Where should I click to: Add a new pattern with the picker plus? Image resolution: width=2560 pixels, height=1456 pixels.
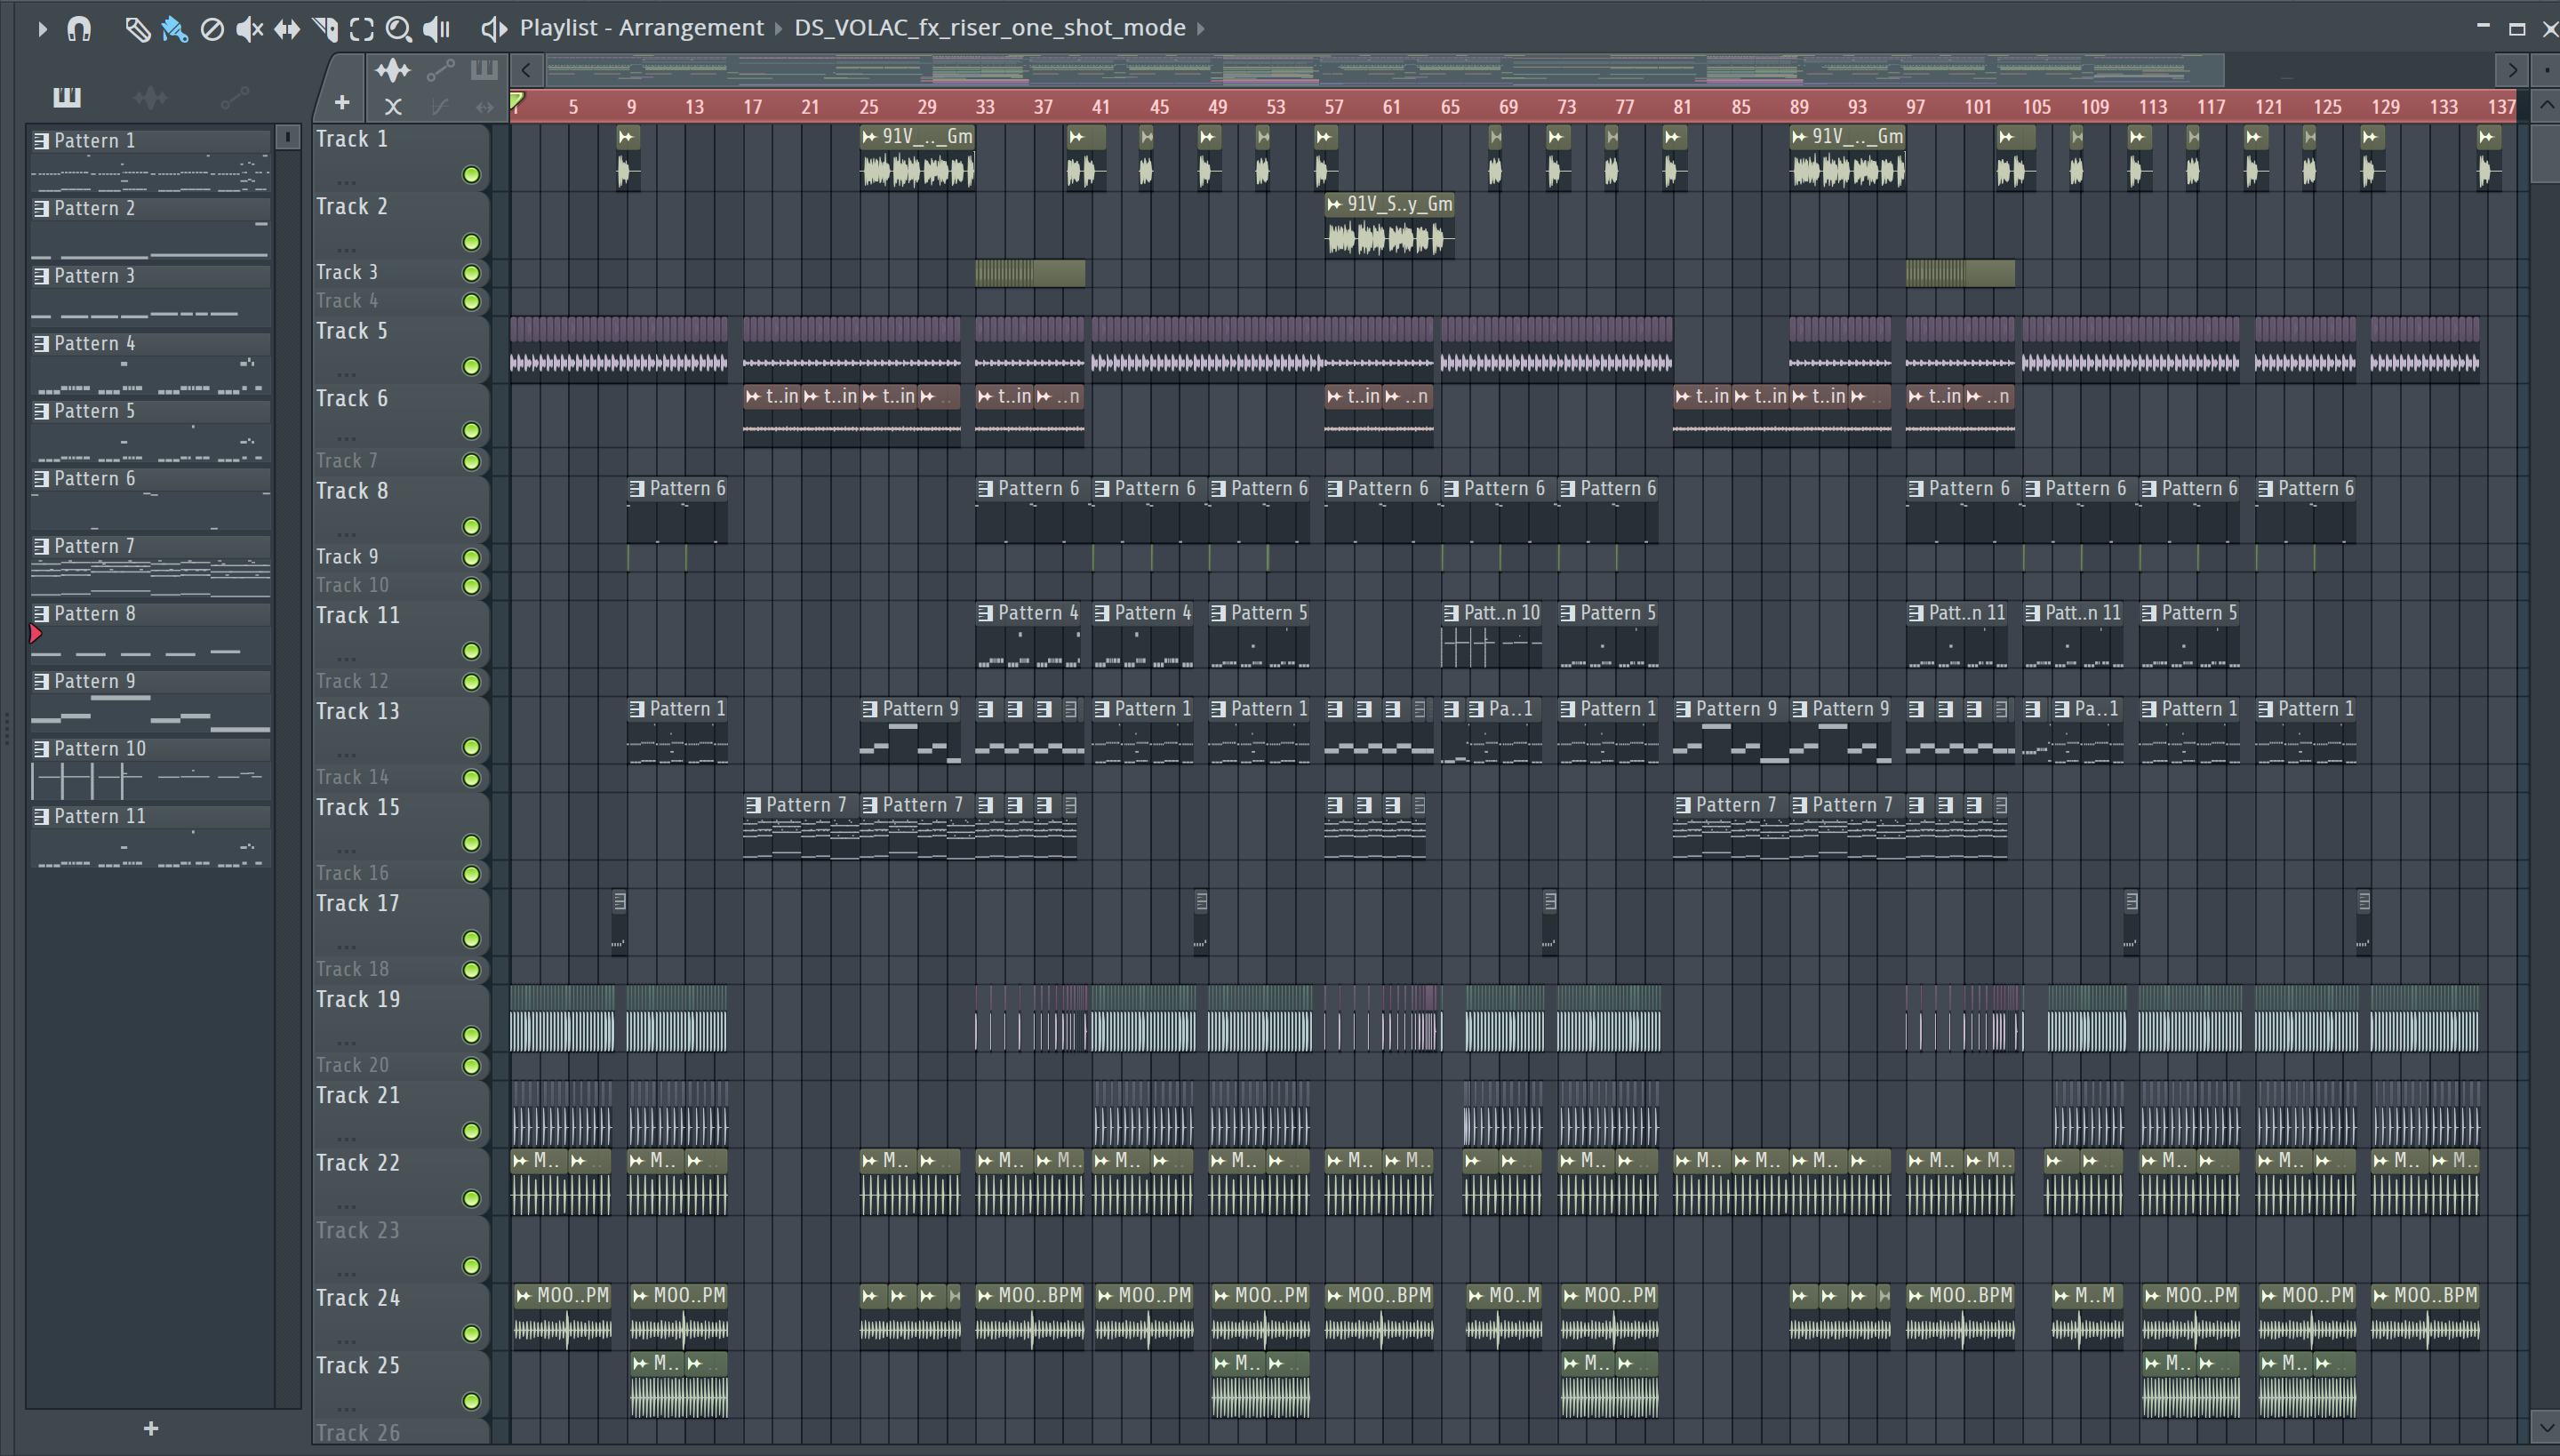coord(151,1429)
